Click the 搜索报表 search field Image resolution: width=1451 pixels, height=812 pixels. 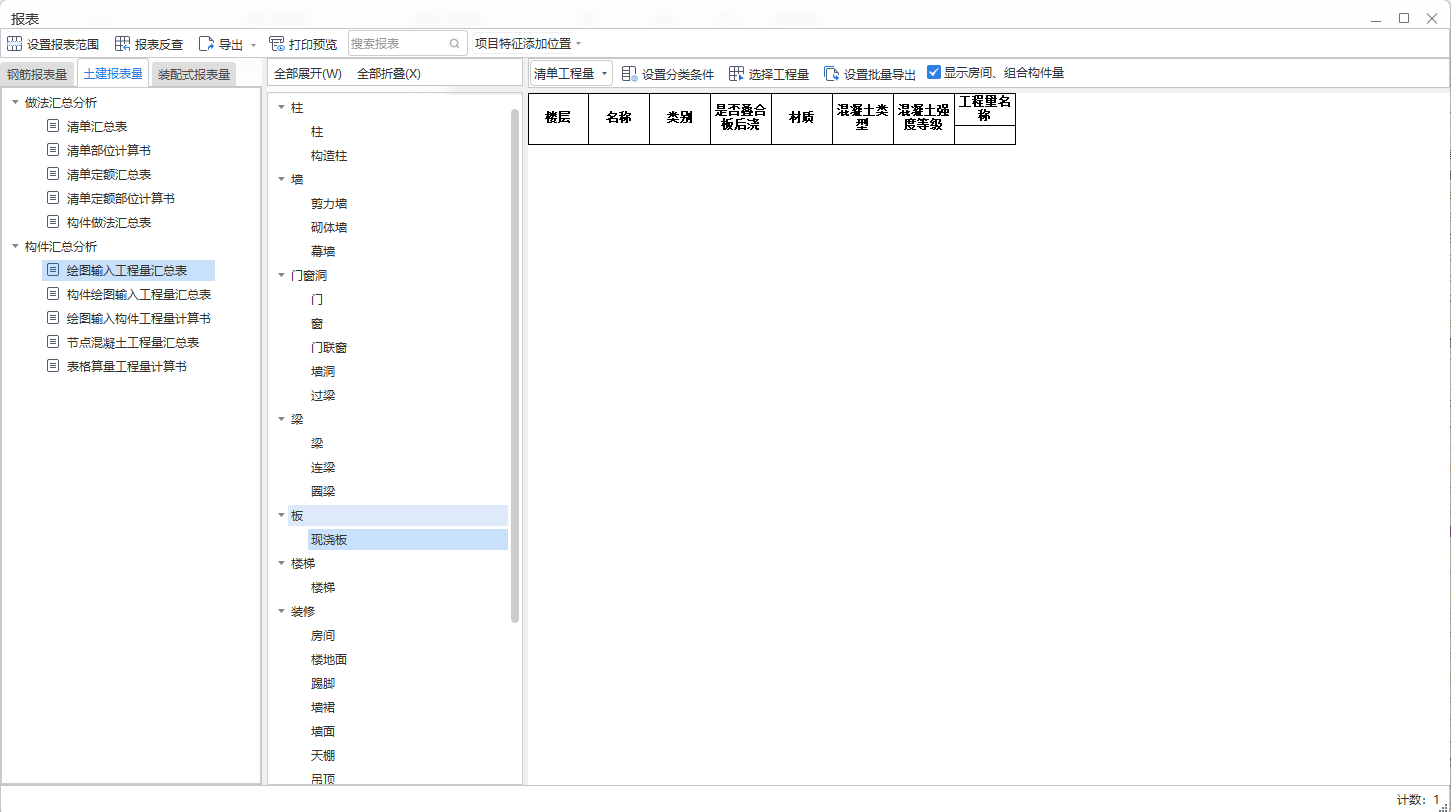pyautogui.click(x=407, y=44)
